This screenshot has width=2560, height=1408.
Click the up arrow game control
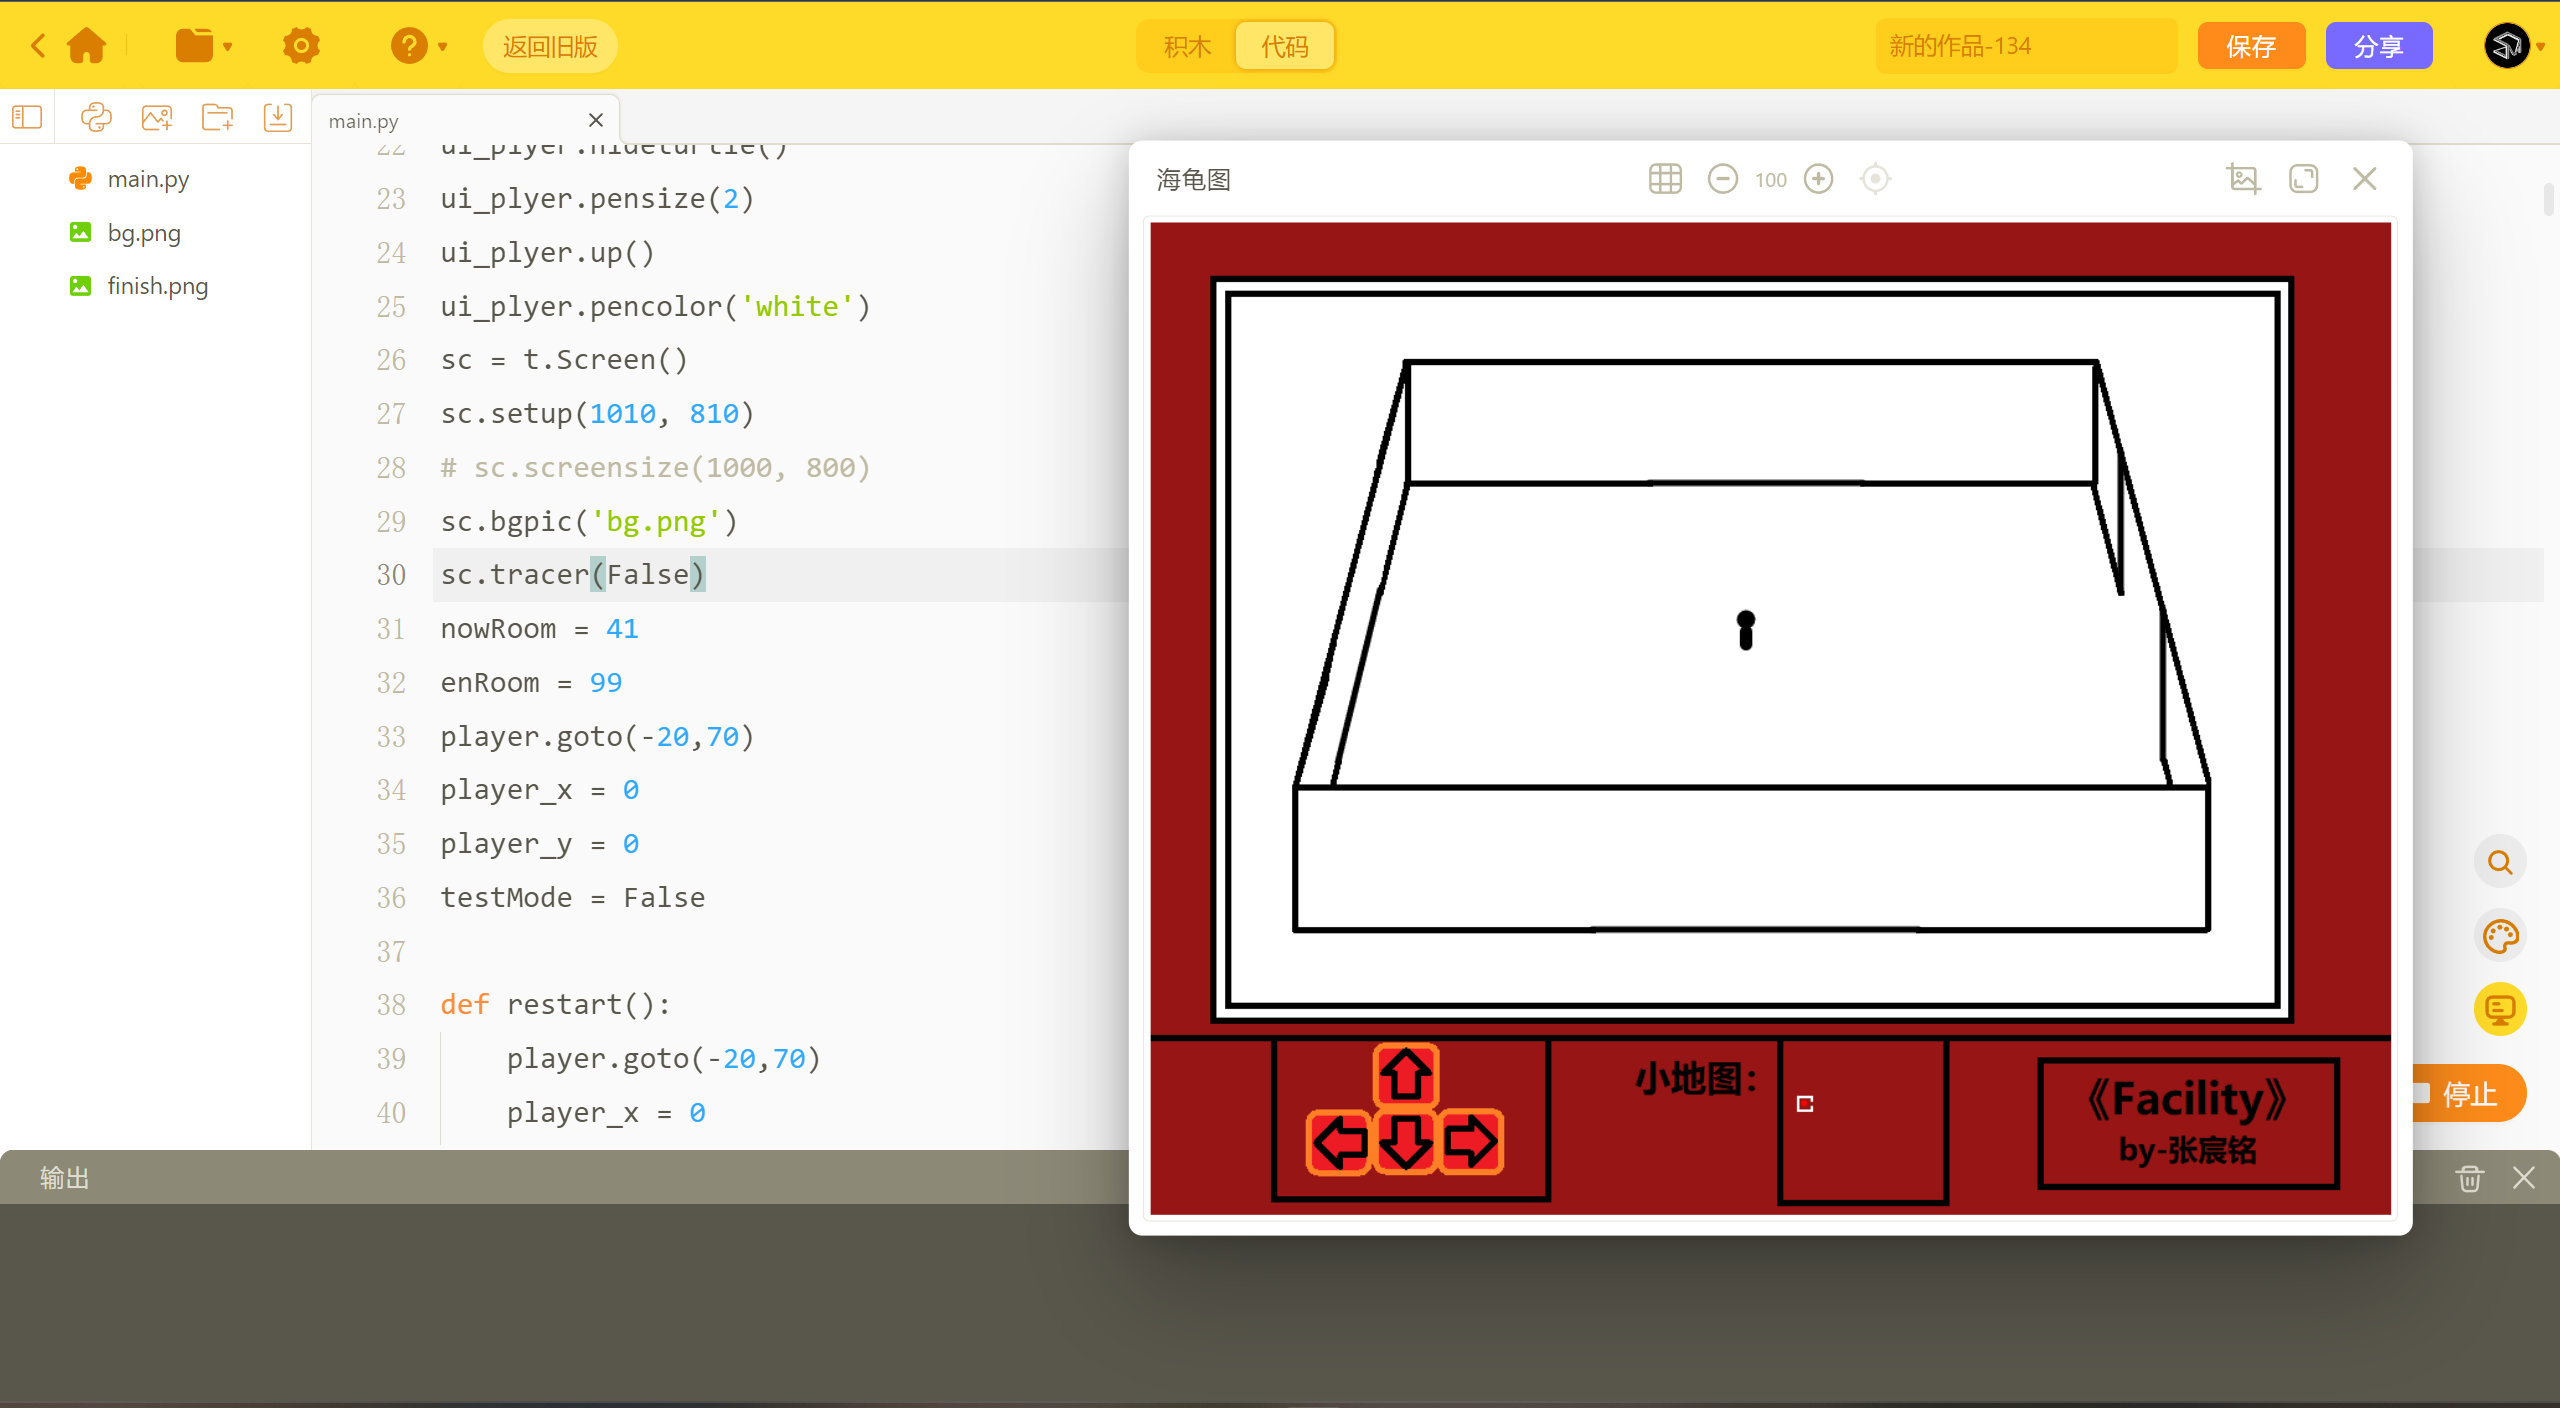tap(1406, 1075)
